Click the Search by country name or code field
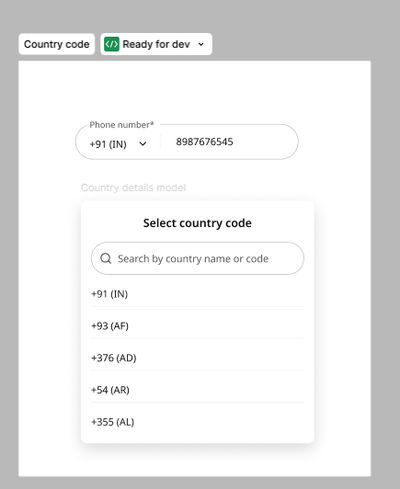400x489 pixels. point(197,258)
